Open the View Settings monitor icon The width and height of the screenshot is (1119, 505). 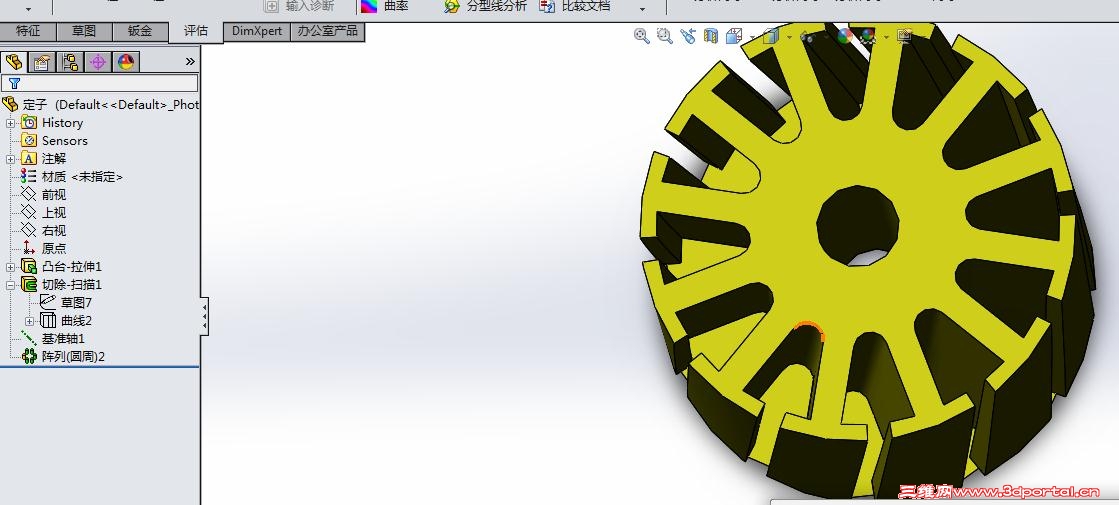point(905,36)
